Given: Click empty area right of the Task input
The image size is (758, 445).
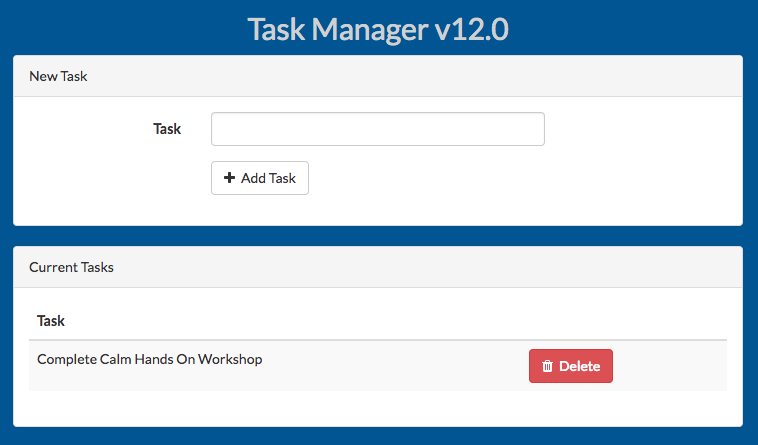Looking at the screenshot, I should point(643,129).
